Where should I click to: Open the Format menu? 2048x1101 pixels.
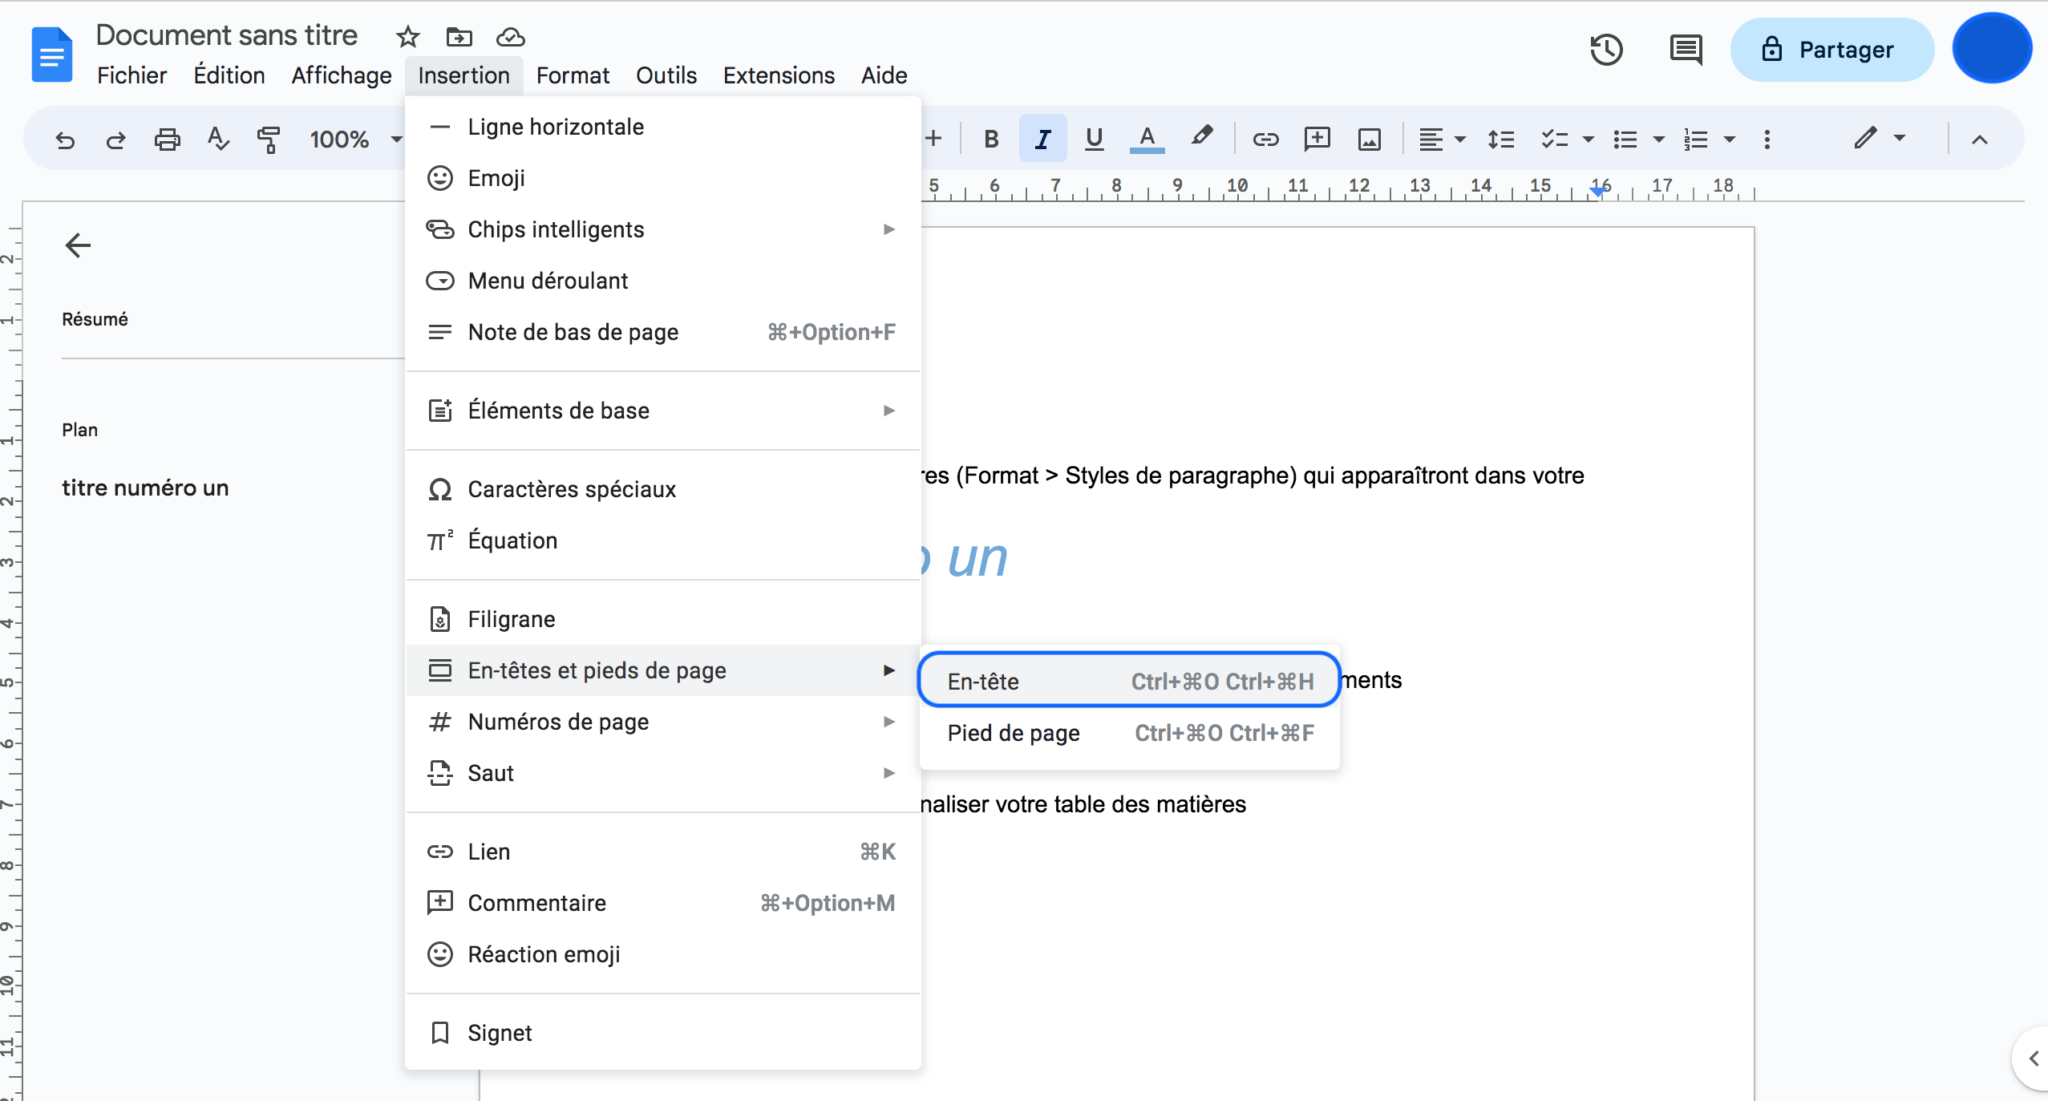pos(572,75)
